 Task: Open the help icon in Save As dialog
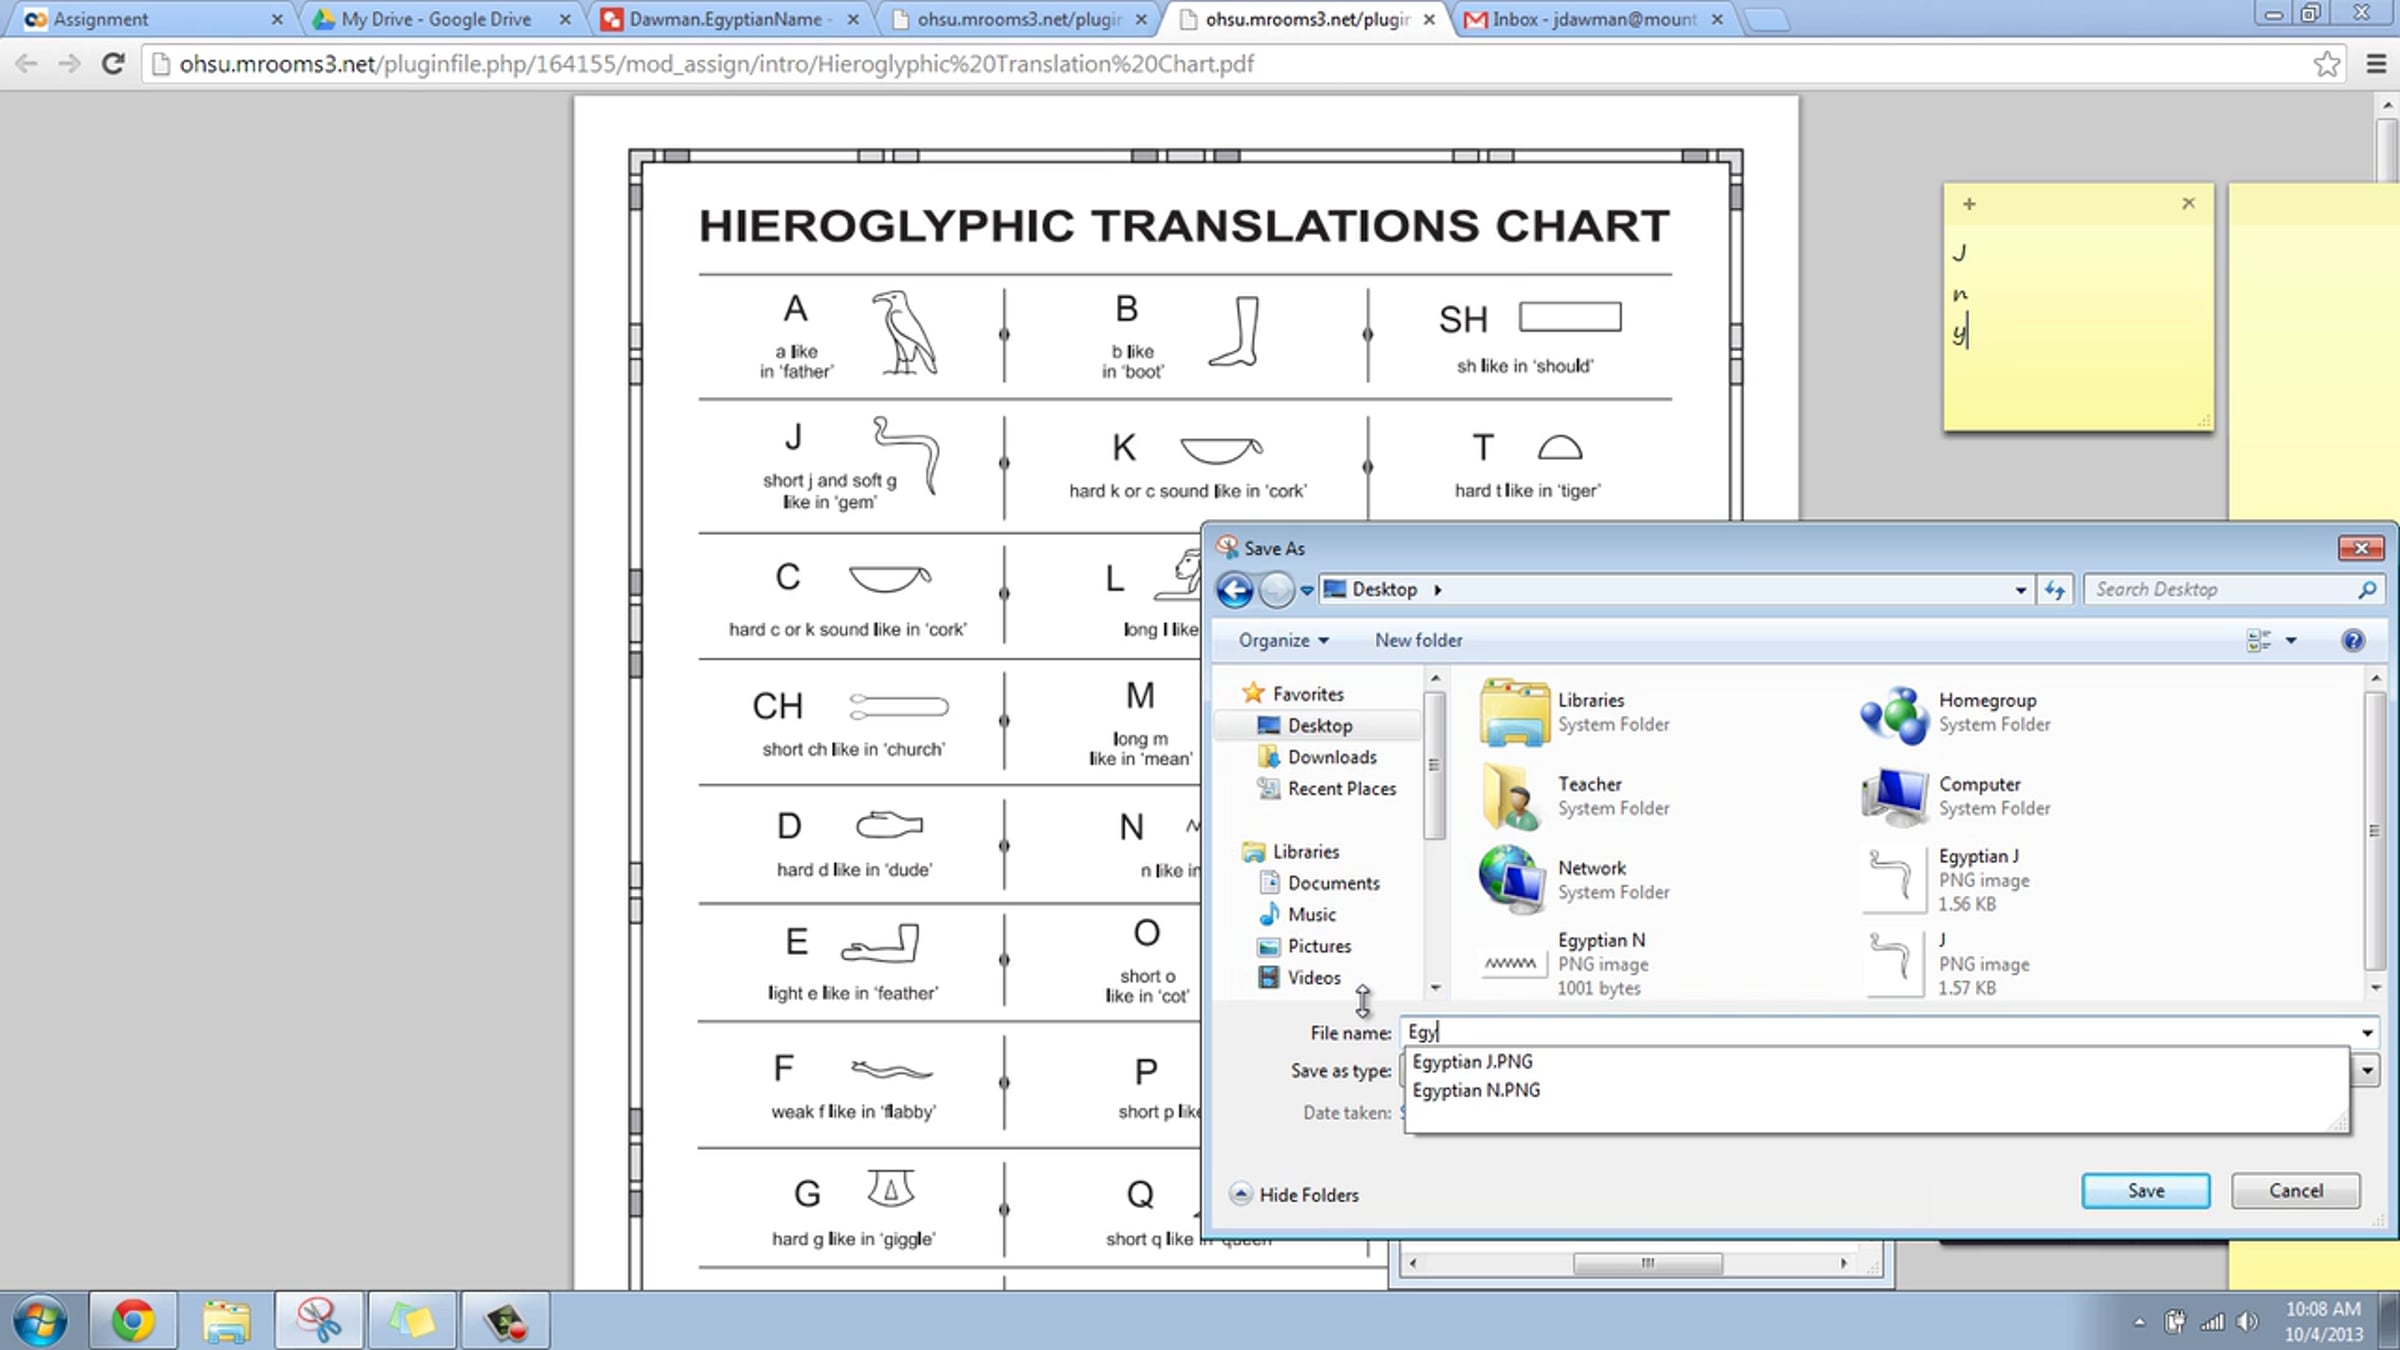coord(2352,641)
